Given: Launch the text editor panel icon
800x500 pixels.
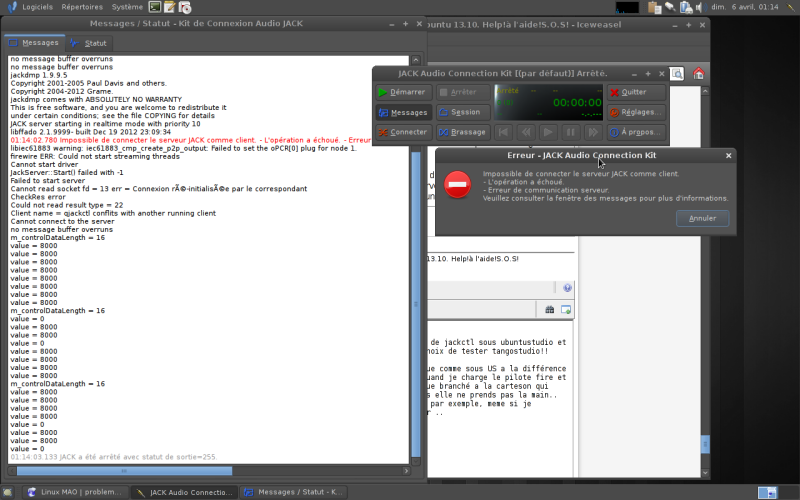Looking at the screenshot, I should pyautogui.click(x=169, y=7).
